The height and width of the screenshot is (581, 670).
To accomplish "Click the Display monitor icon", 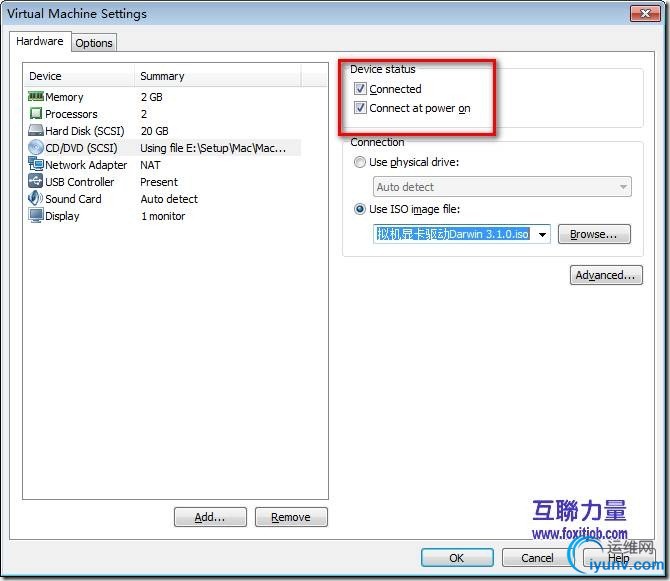I will click(x=36, y=215).
